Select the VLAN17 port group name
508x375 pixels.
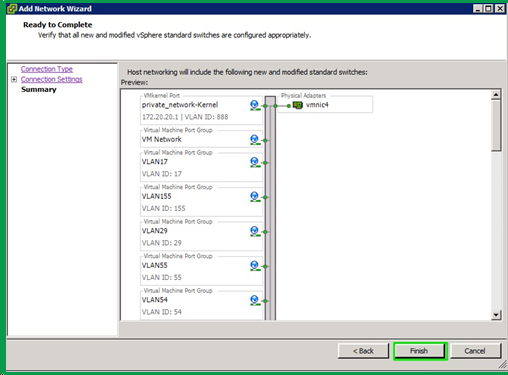pyautogui.click(x=155, y=162)
